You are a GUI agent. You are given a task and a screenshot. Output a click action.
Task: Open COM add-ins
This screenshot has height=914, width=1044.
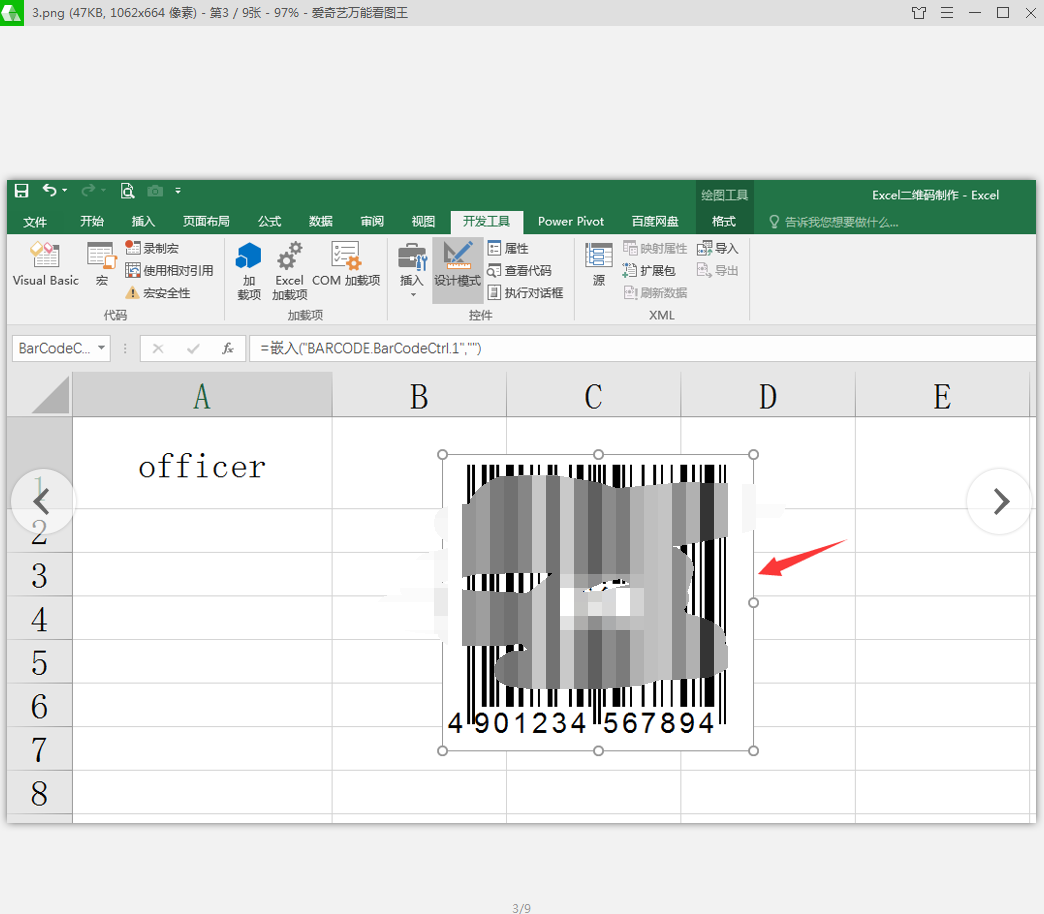pyautogui.click(x=346, y=264)
